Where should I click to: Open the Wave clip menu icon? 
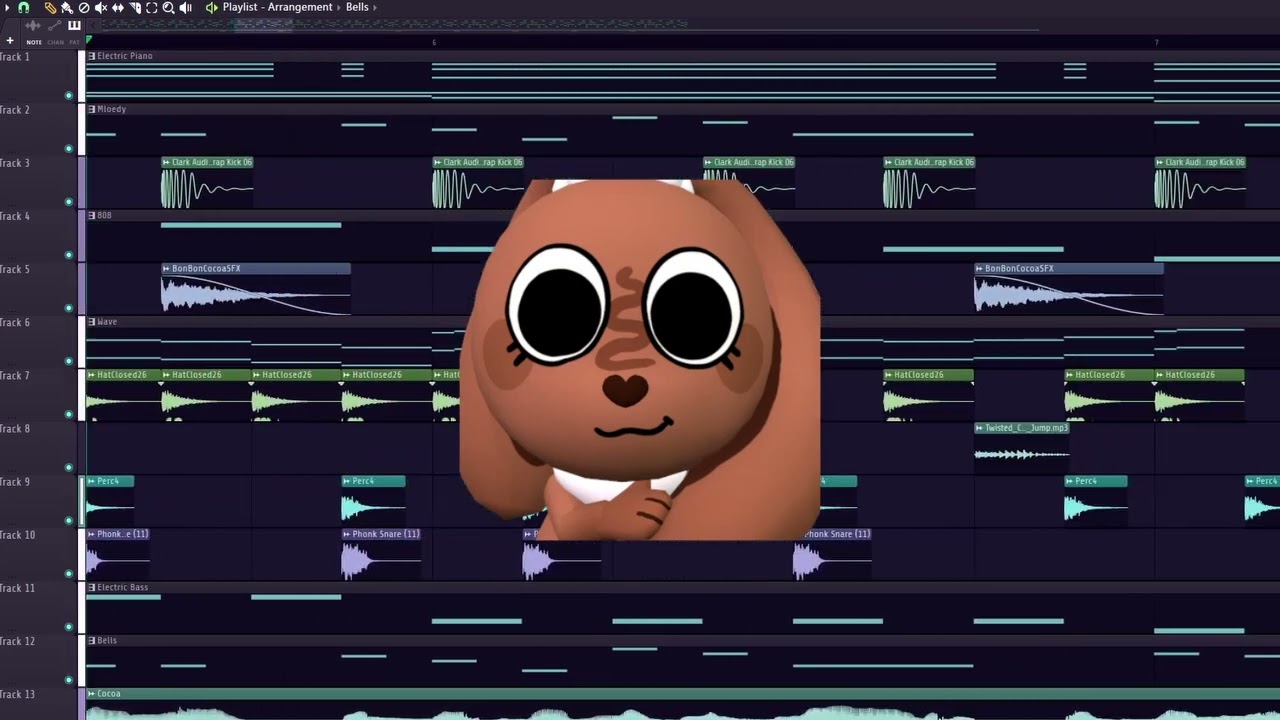(x=91, y=322)
